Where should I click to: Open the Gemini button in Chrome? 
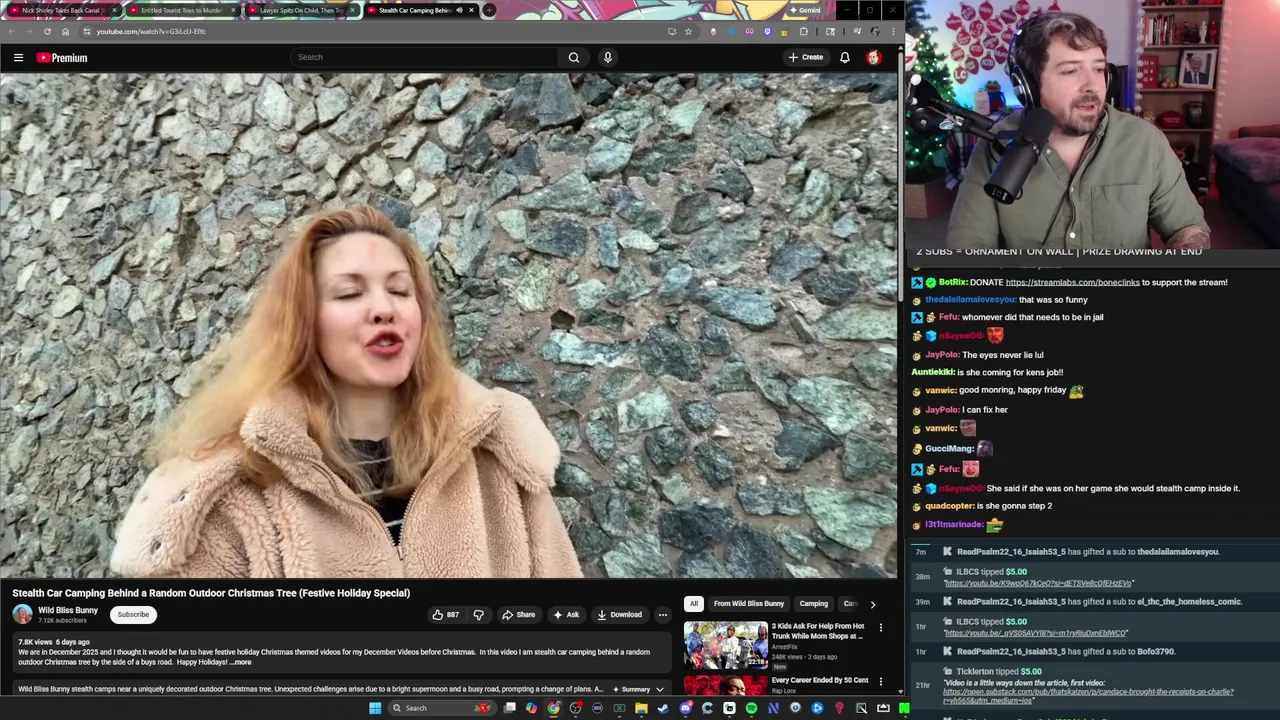coord(805,10)
